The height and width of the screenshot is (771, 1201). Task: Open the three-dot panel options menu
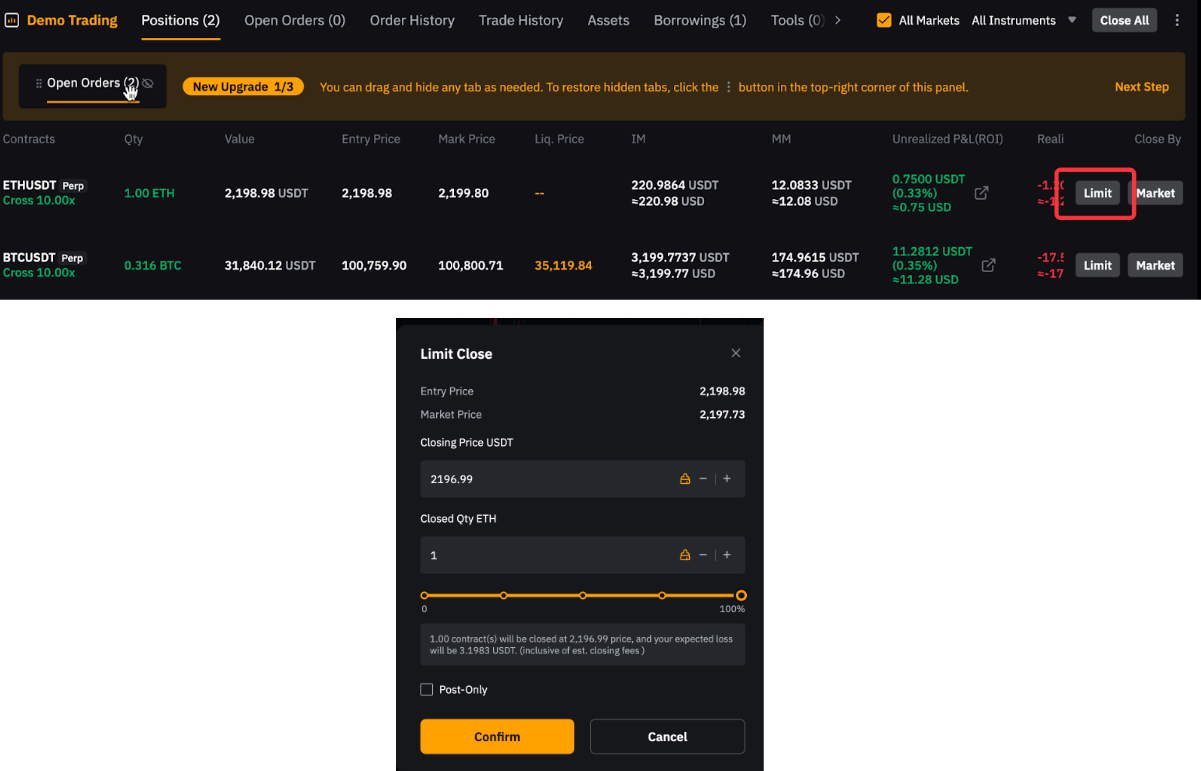1177,20
